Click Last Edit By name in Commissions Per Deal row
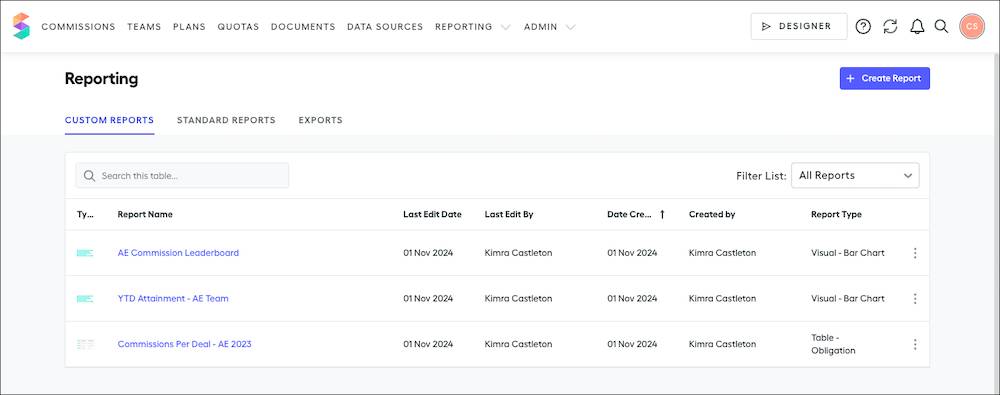 [x=518, y=344]
